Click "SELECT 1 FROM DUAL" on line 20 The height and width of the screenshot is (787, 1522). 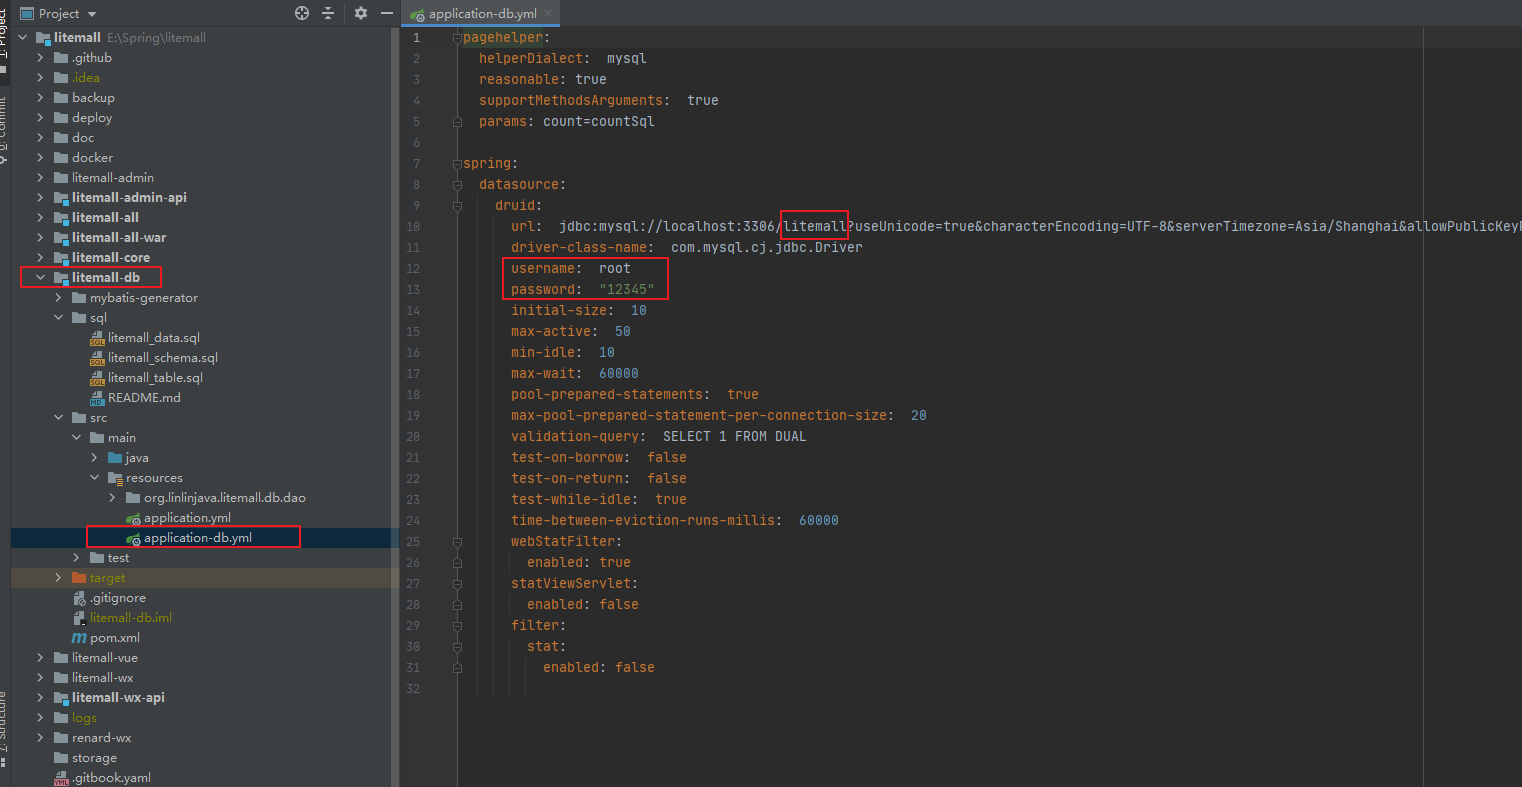click(735, 436)
